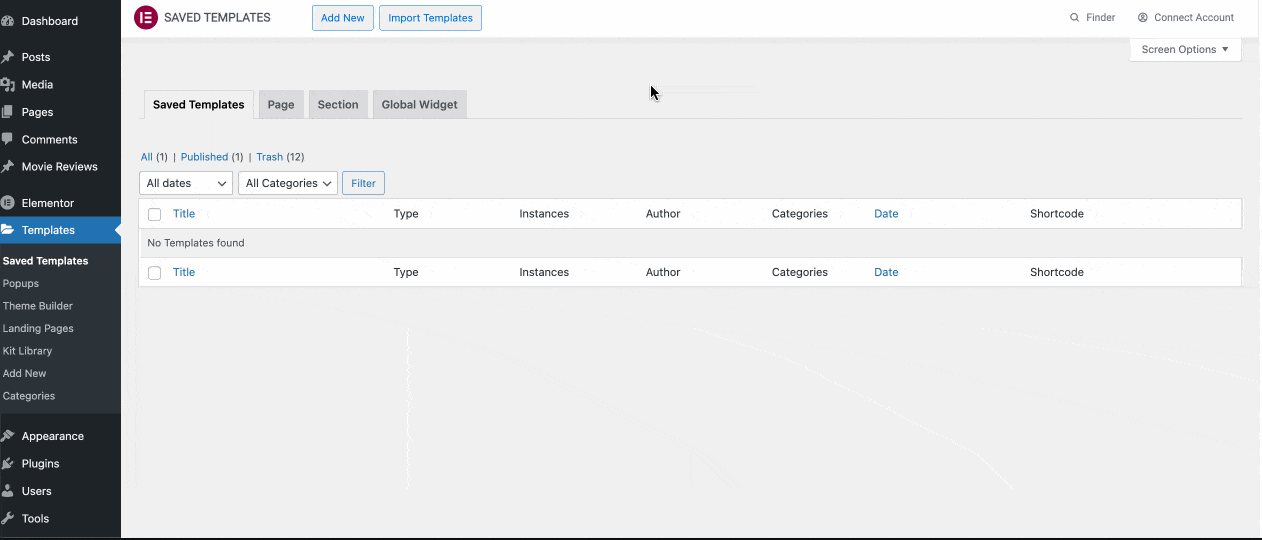Click the Plugins icon in sidebar
Viewport: 1262px width, 540px height.
pyautogui.click(x=8, y=464)
